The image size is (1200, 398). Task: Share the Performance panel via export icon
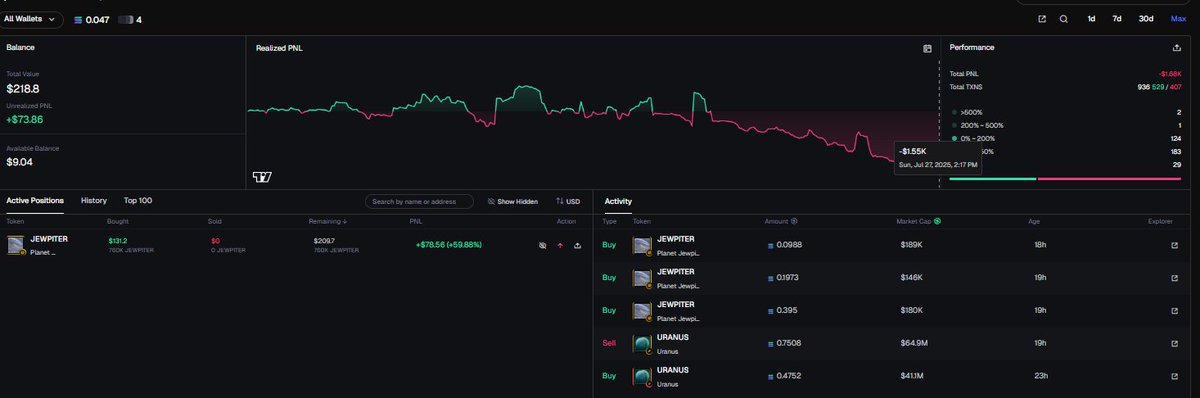coord(1177,47)
